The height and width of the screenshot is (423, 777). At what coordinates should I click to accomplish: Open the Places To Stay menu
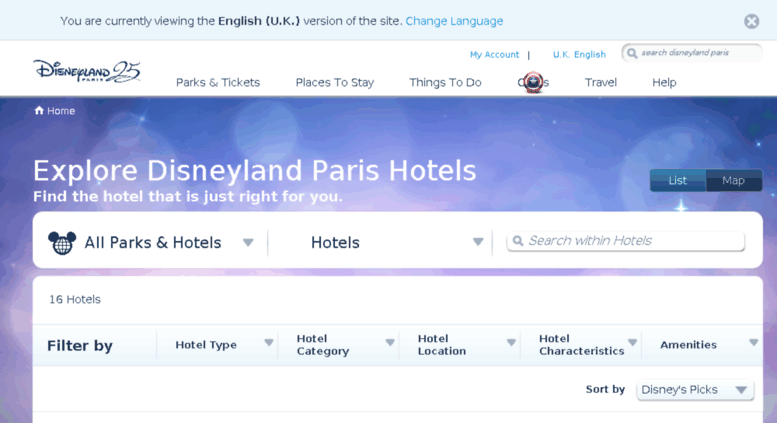coord(334,83)
